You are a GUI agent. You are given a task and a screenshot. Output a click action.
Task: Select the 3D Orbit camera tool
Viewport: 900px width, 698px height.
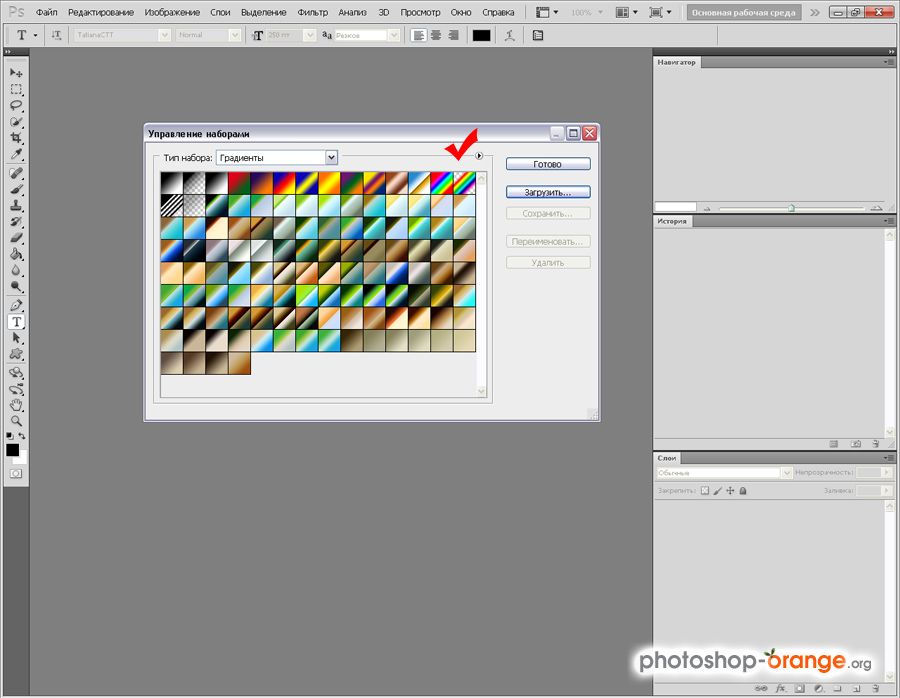click(x=16, y=389)
